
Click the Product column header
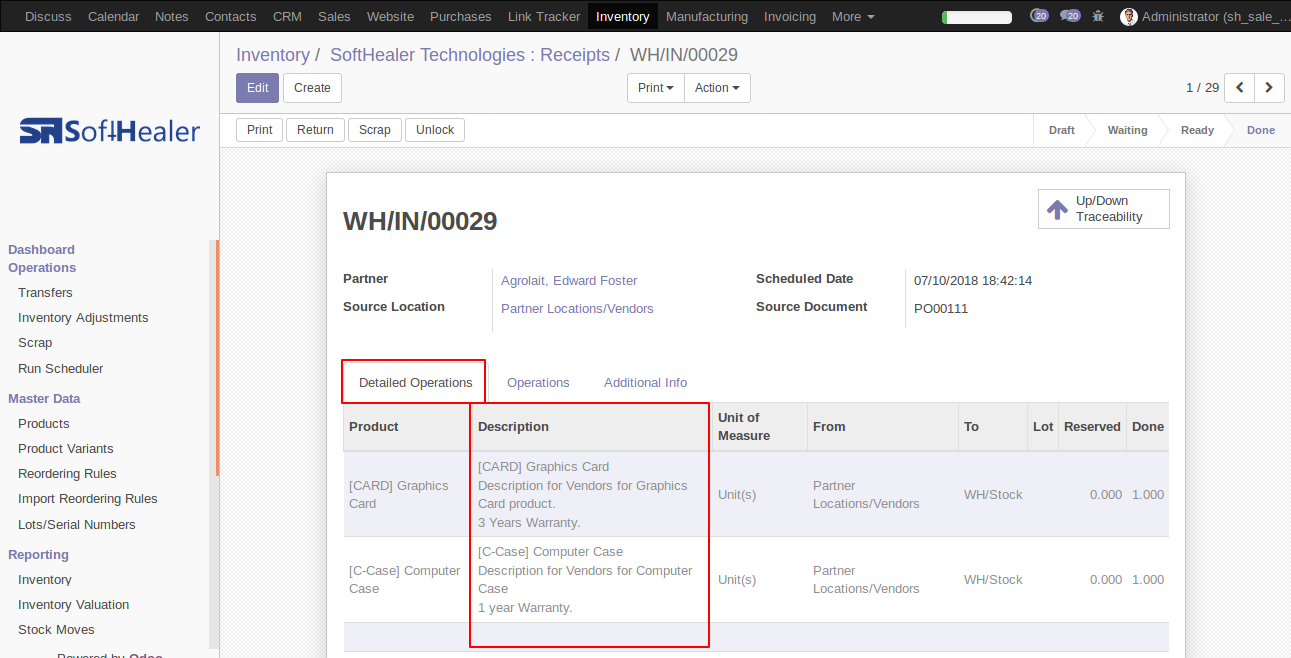[407, 426]
